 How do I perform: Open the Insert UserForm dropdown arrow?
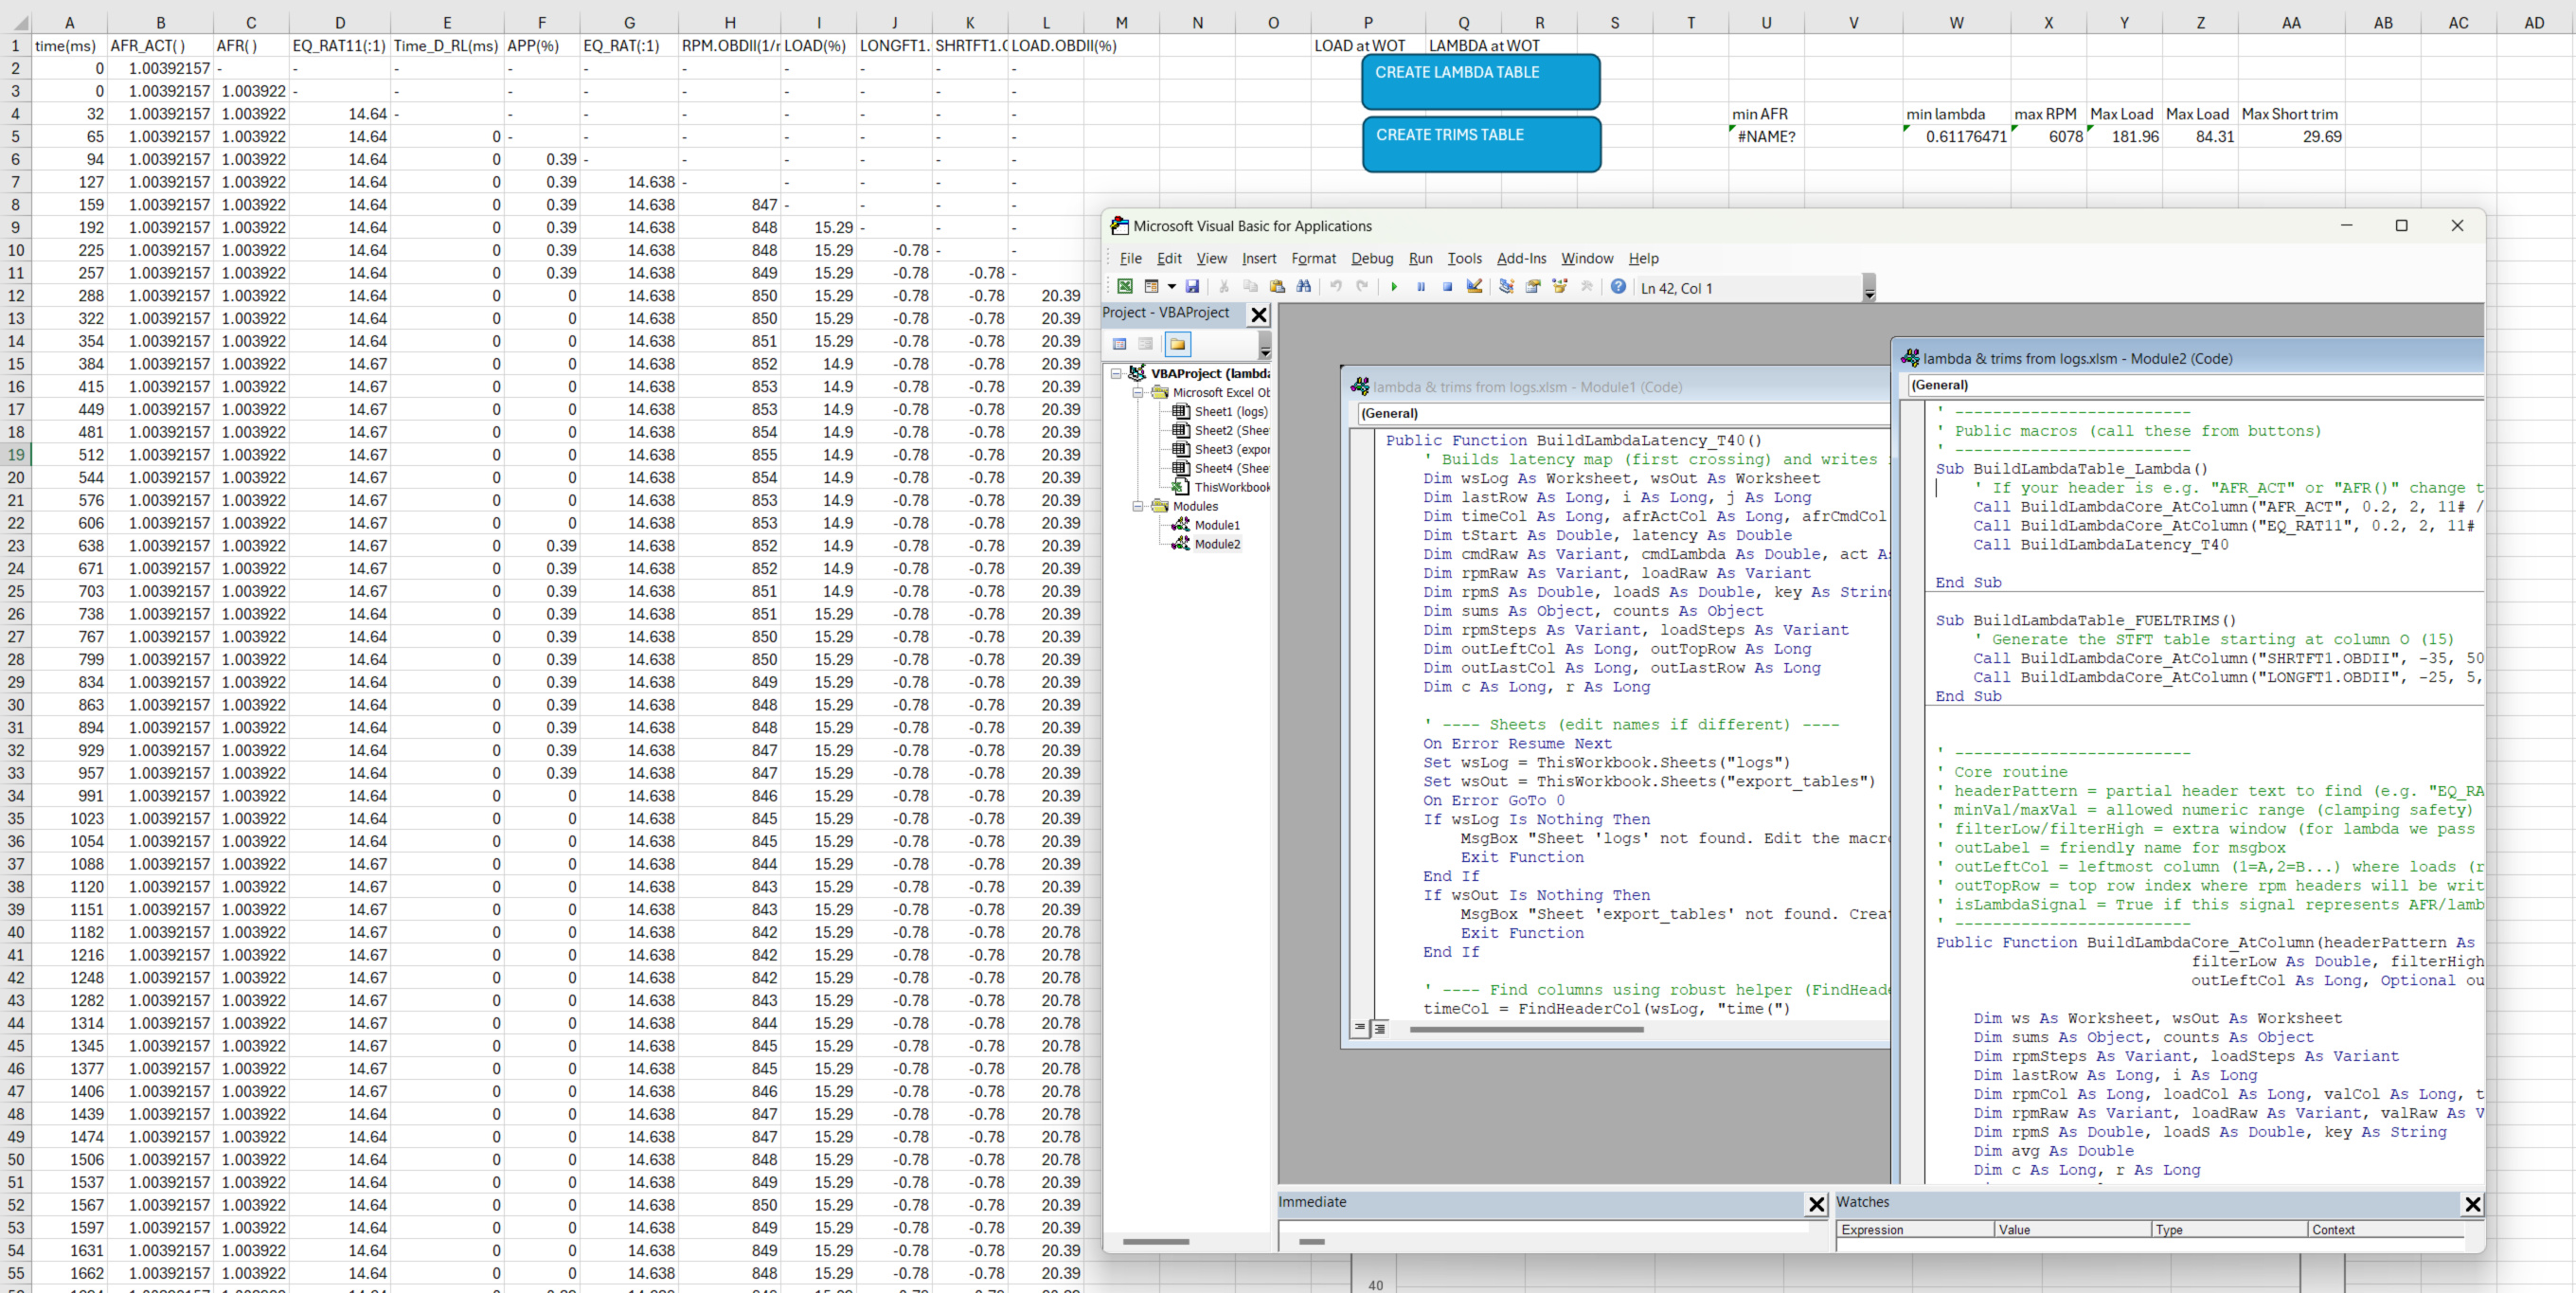(1171, 287)
